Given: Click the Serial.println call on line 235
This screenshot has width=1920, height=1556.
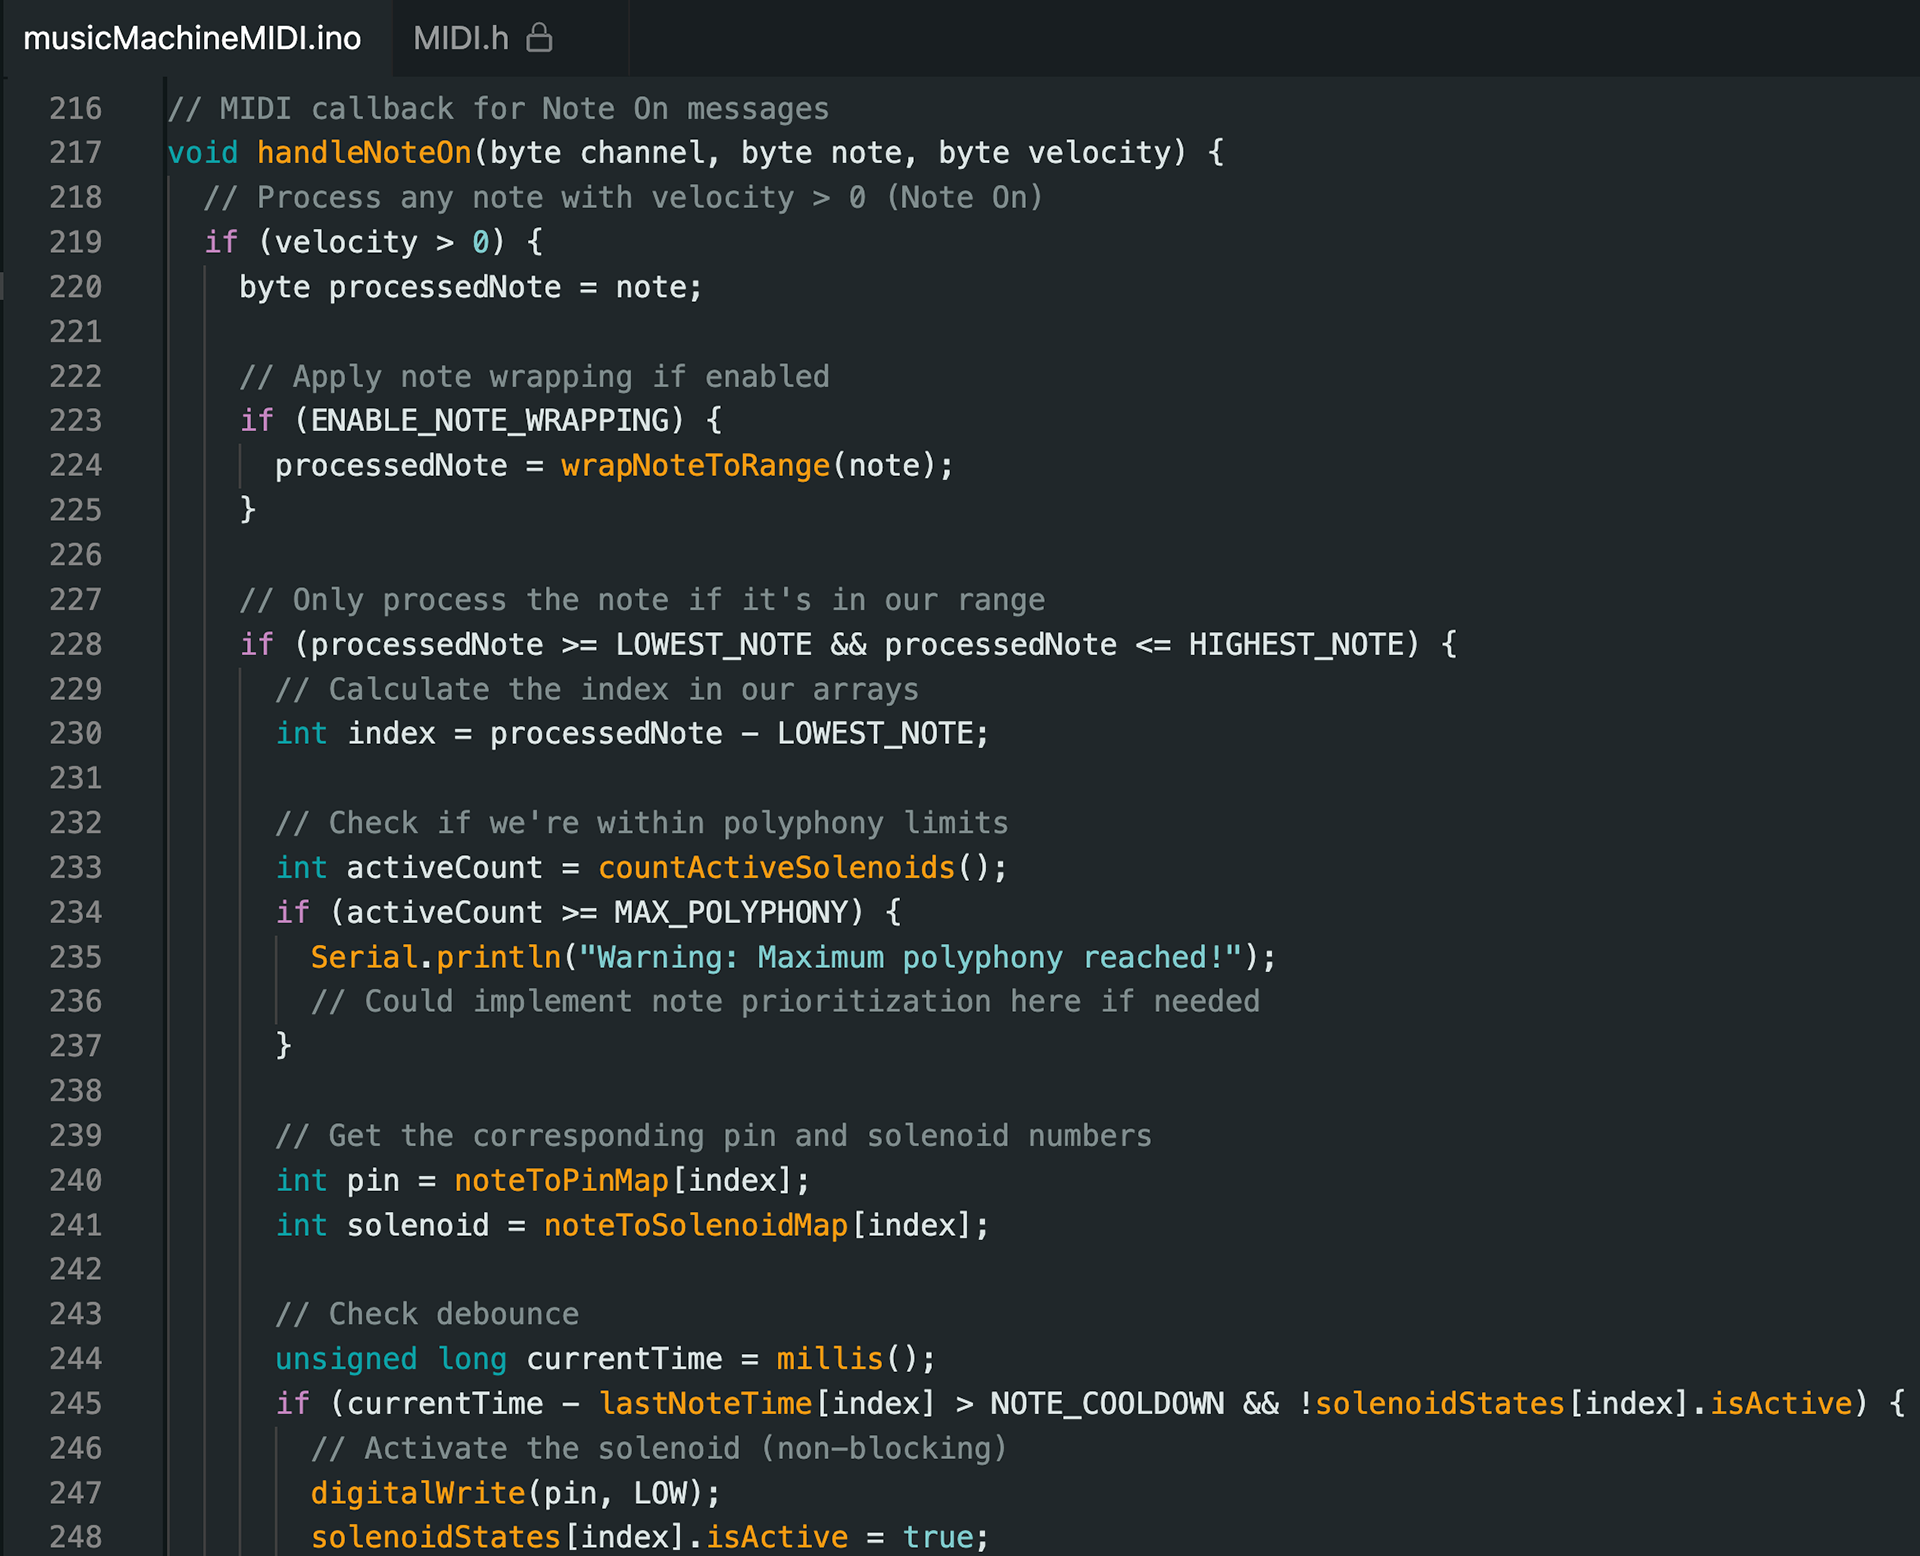Looking at the screenshot, I should (x=435, y=958).
